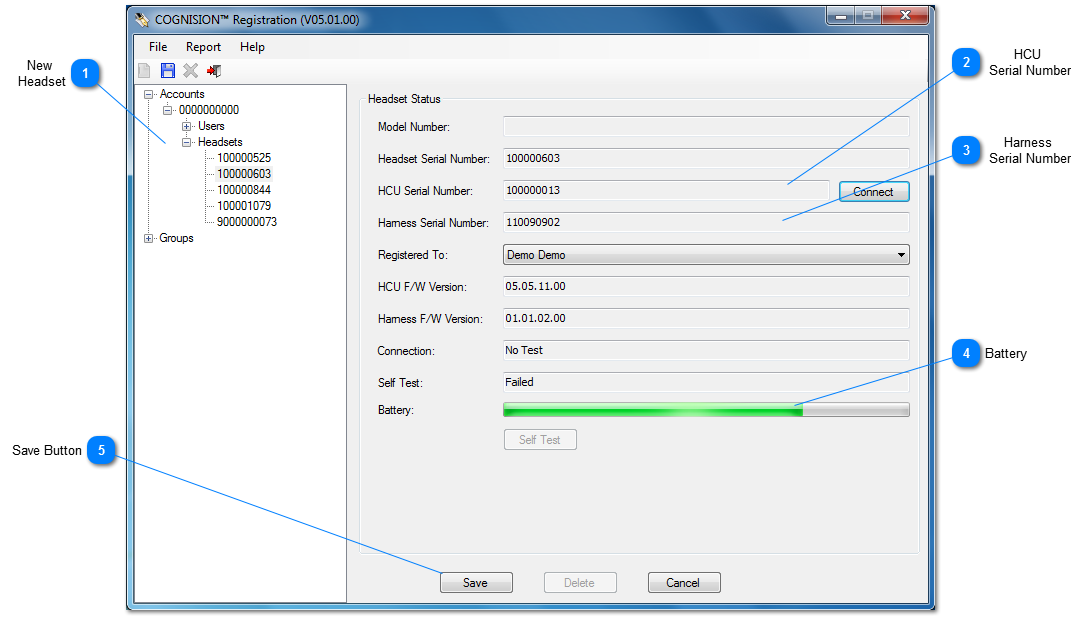Screen dimensions: 1087x619
Task: Open the Report menu
Action: [203, 47]
